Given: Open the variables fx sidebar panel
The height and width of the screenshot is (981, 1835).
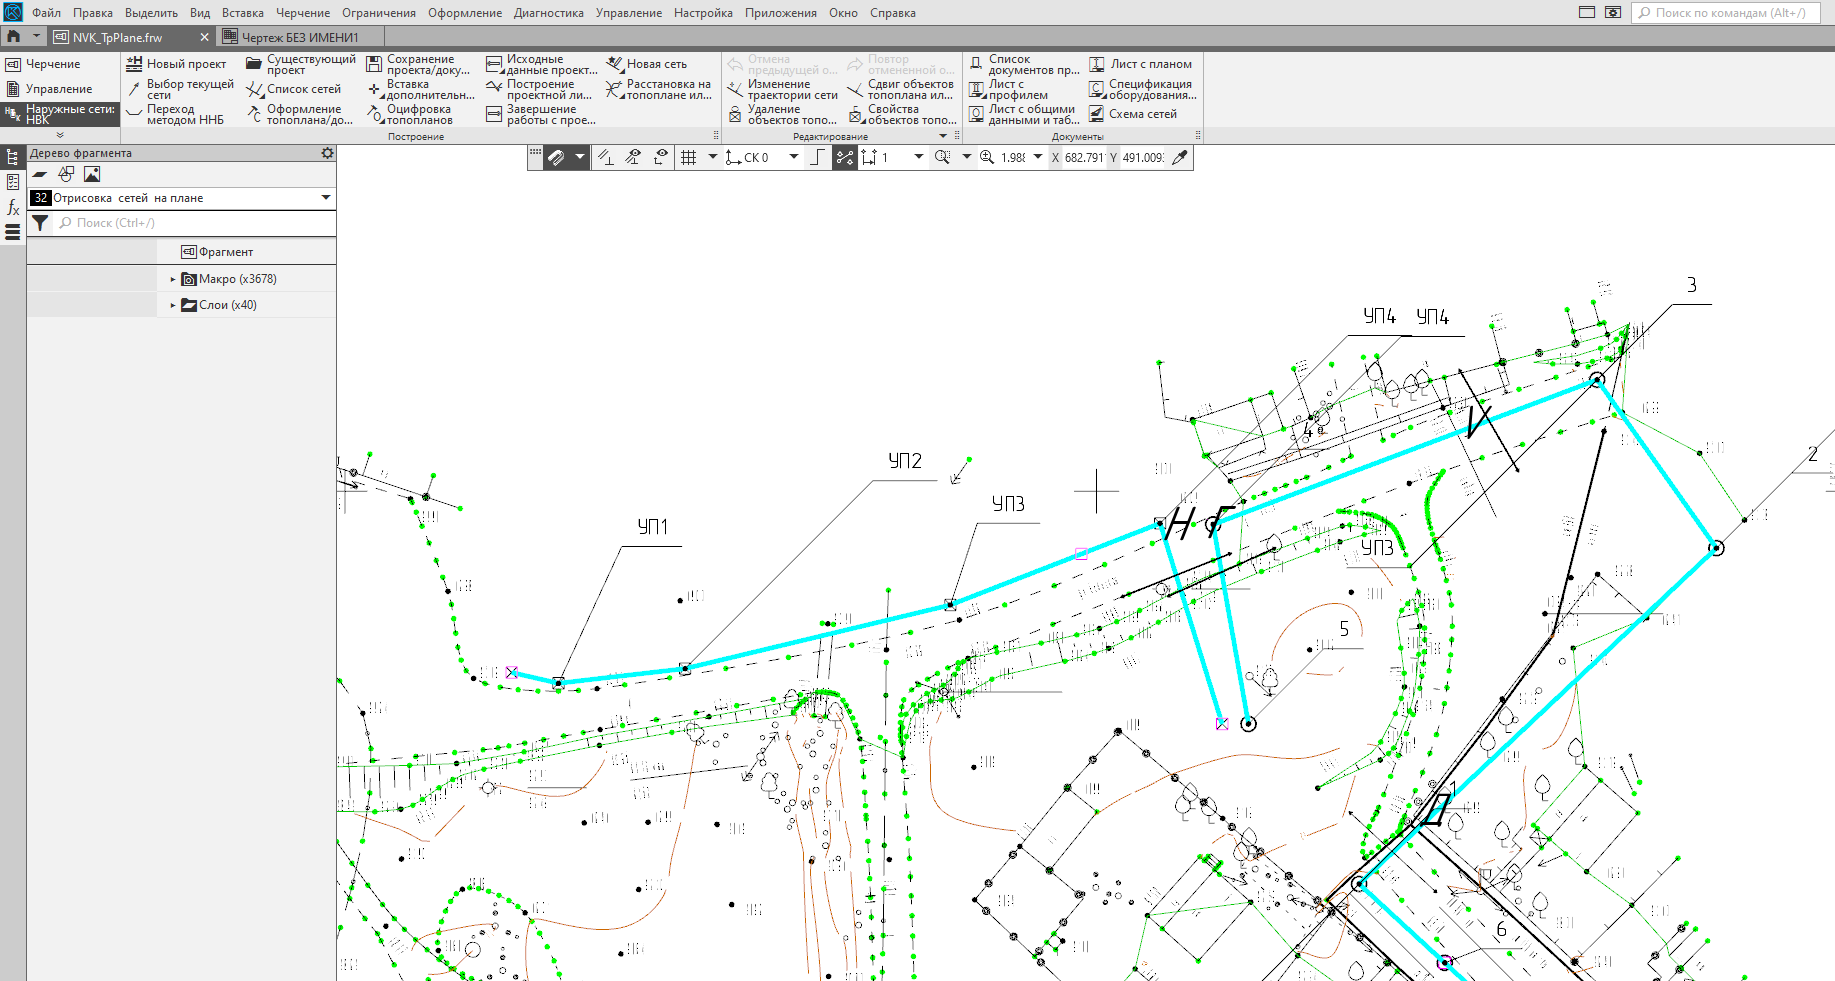Looking at the screenshot, I should point(13,207).
